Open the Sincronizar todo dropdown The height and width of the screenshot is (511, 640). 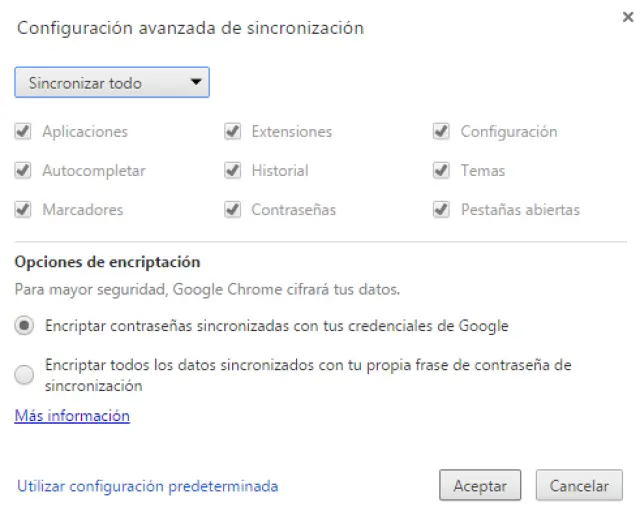111,83
